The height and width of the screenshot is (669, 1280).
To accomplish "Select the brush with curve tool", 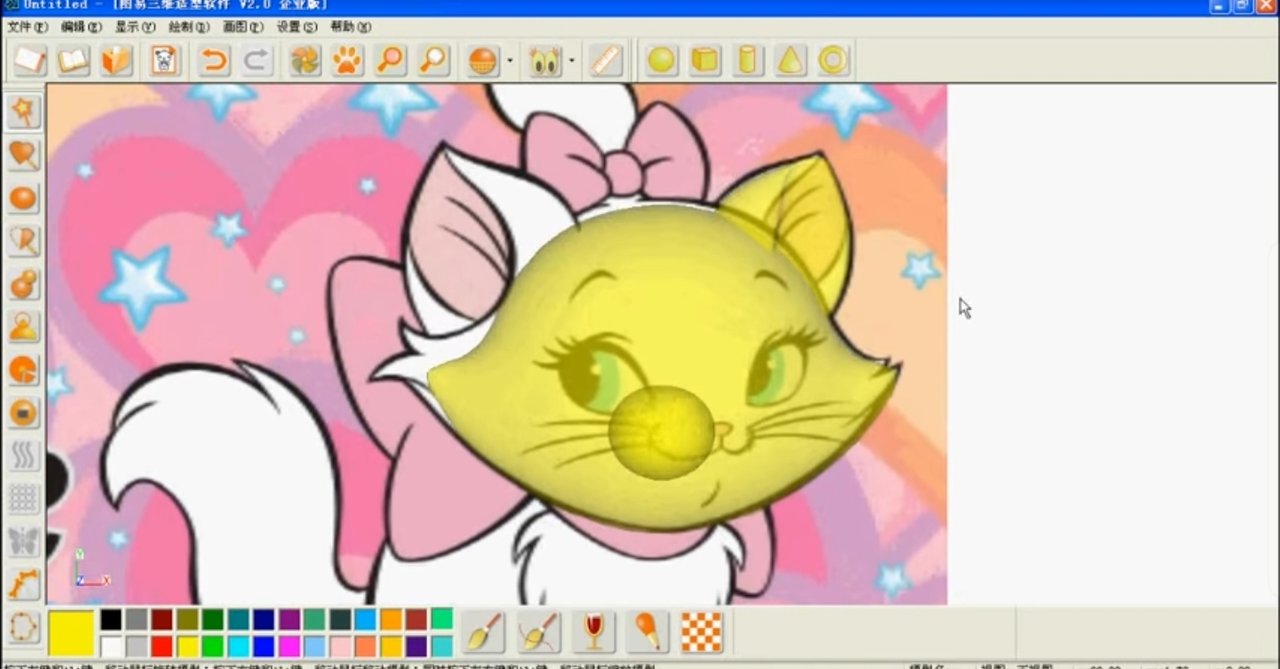I will [x=539, y=632].
